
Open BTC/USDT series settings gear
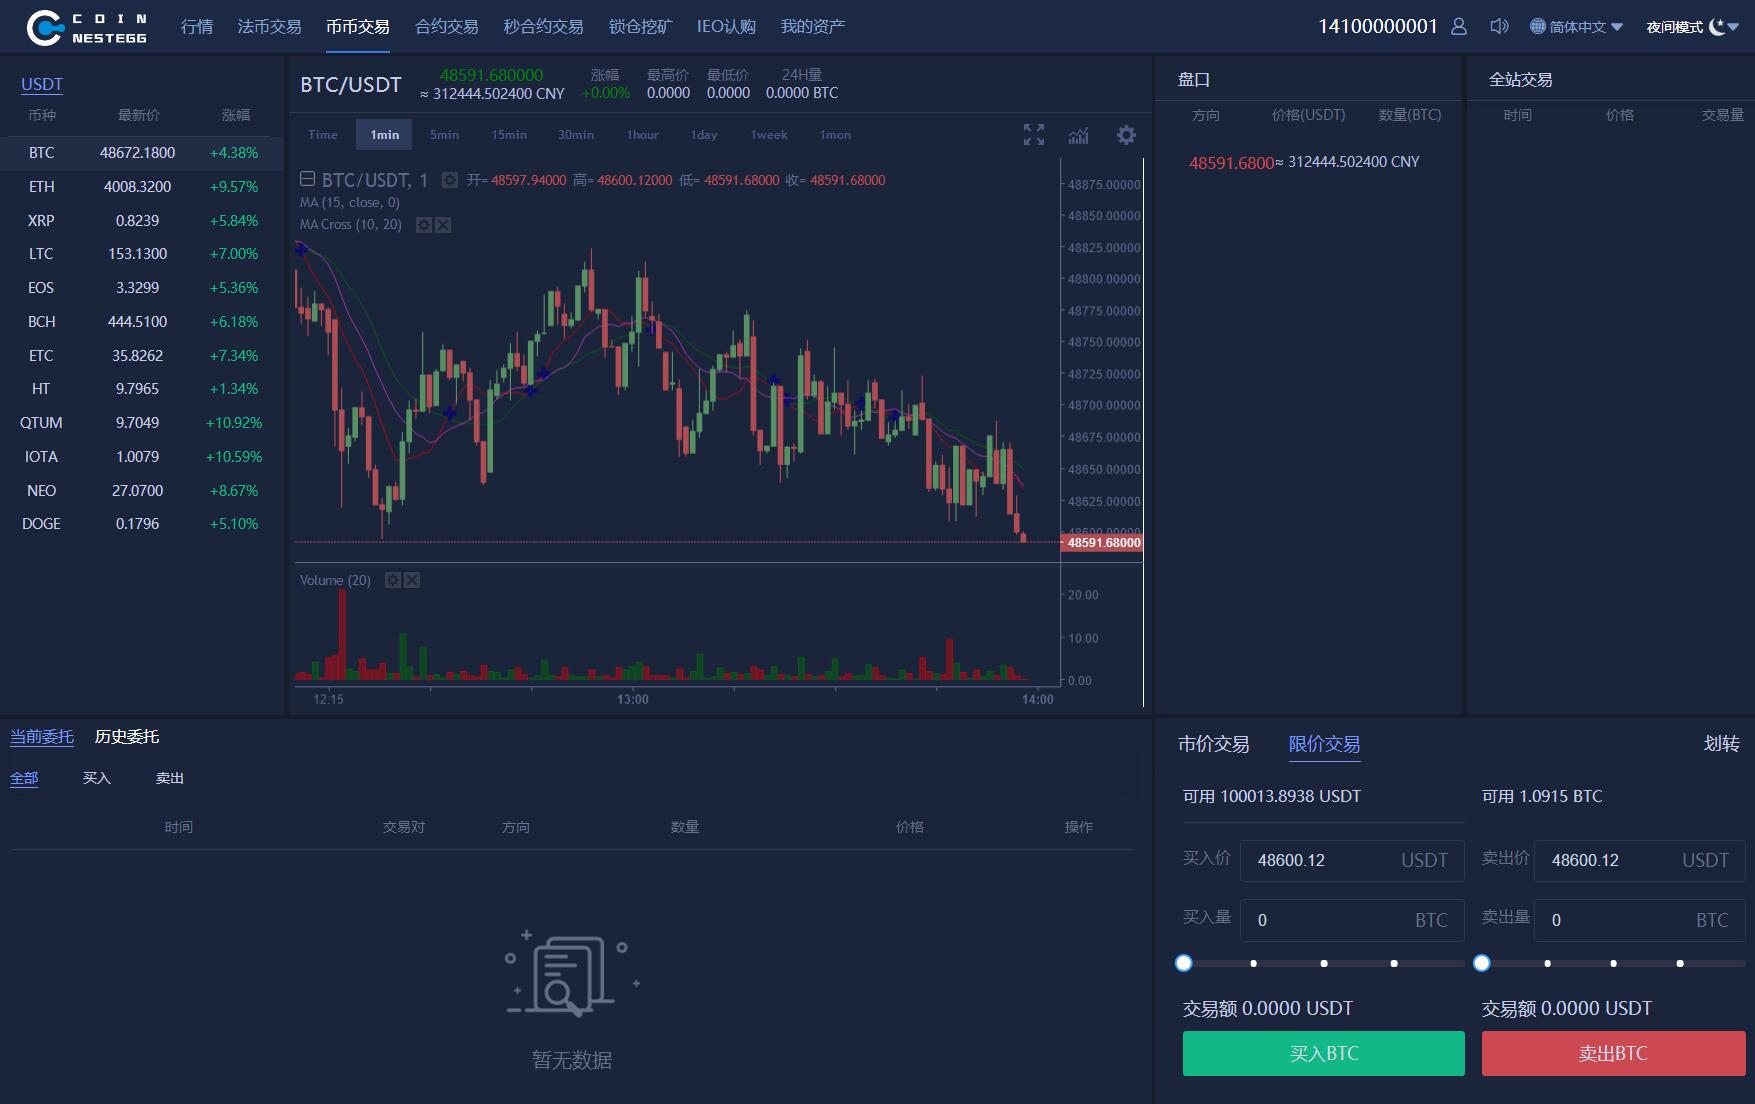pyautogui.click(x=450, y=180)
